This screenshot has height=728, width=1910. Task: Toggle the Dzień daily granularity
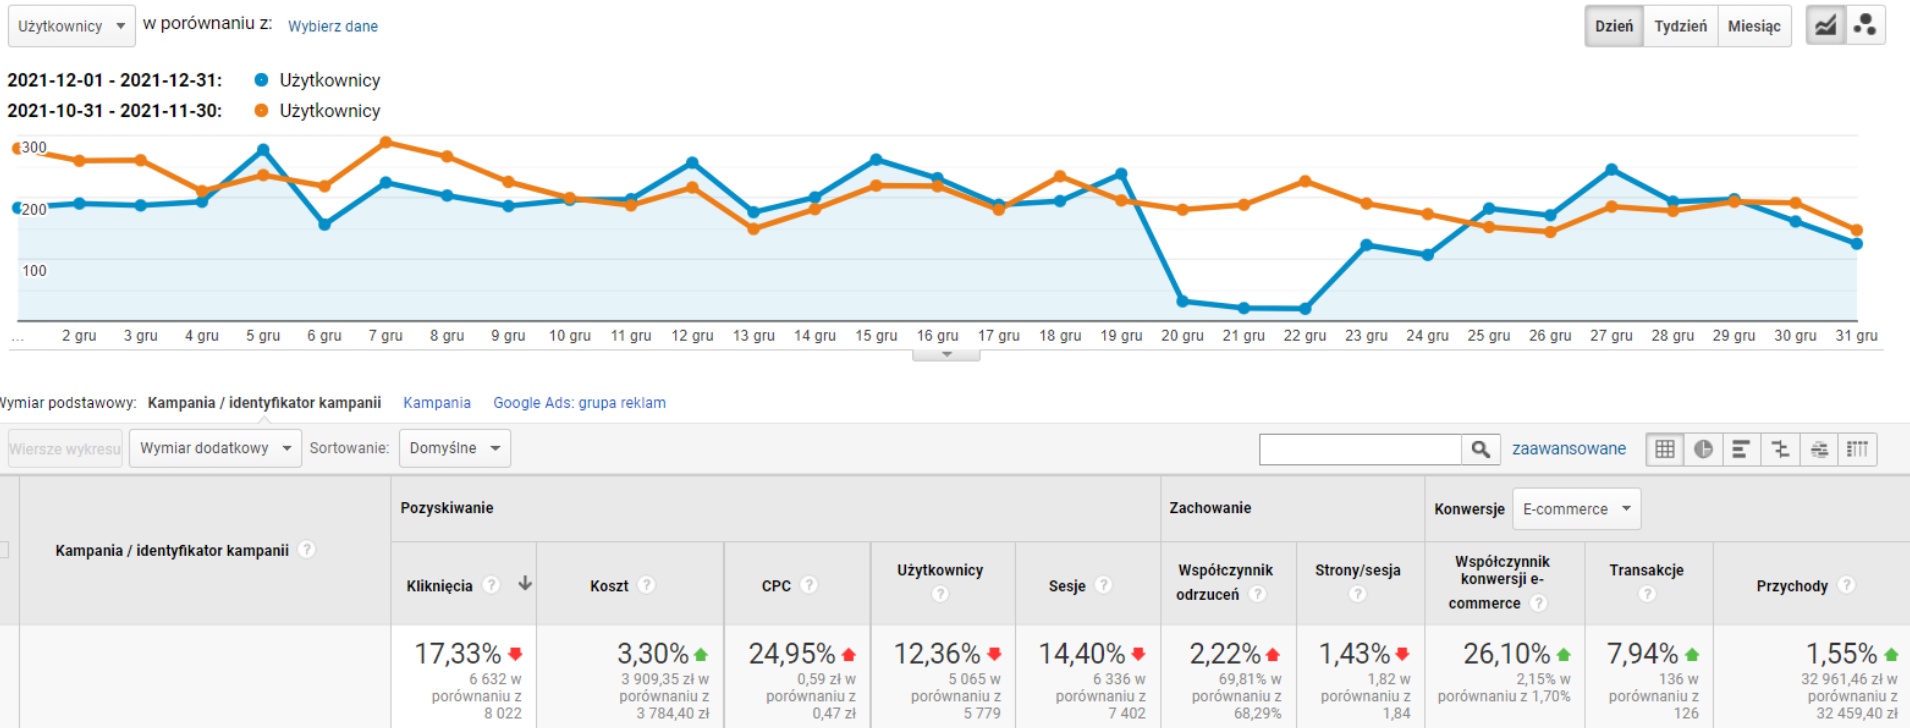(1613, 26)
